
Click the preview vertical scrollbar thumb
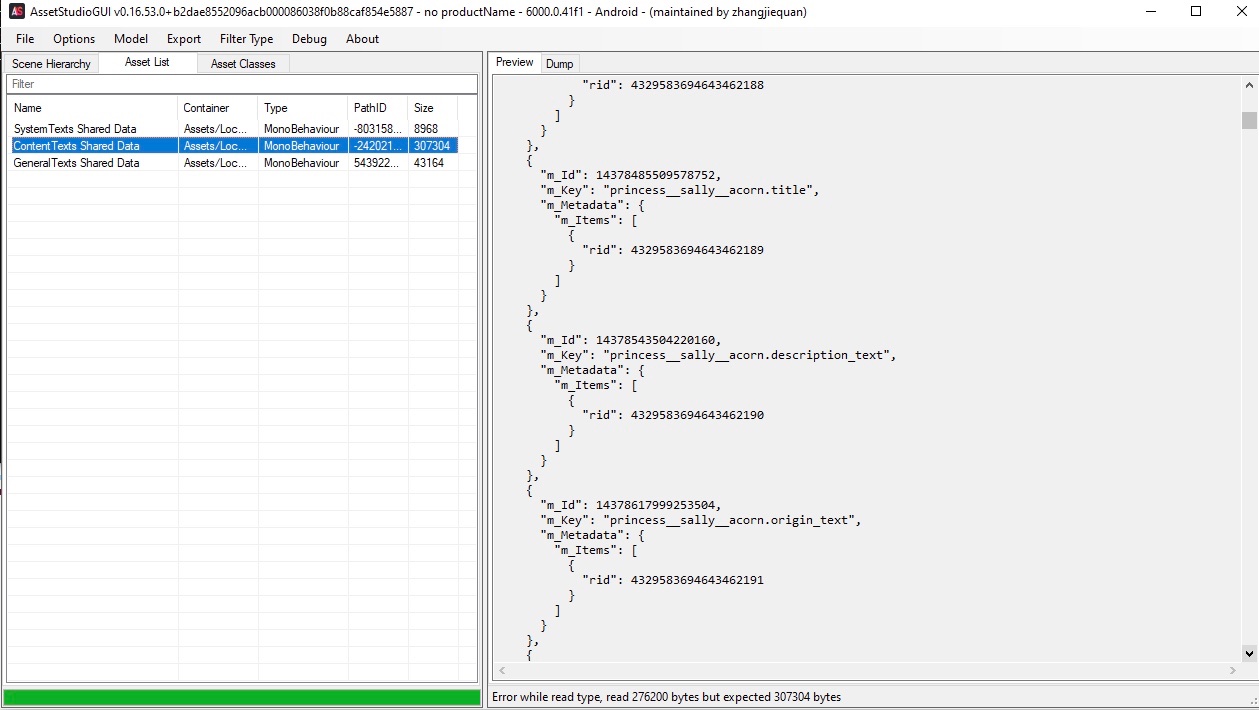click(1249, 121)
